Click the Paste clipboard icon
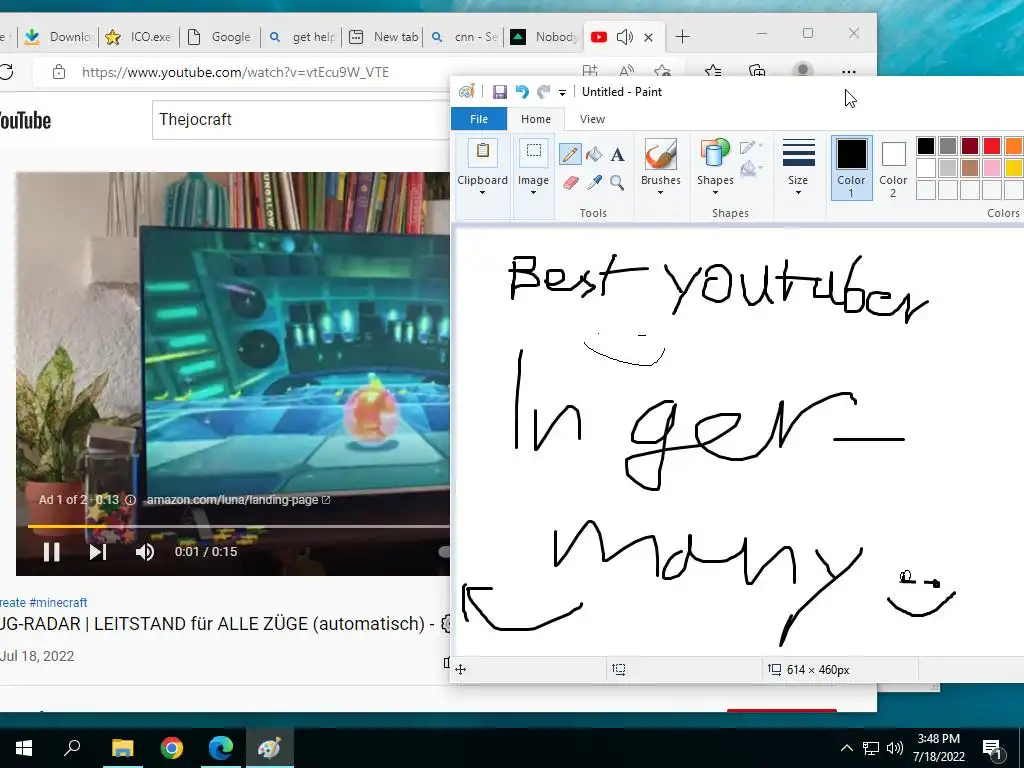1024x768 pixels. pos(483,154)
